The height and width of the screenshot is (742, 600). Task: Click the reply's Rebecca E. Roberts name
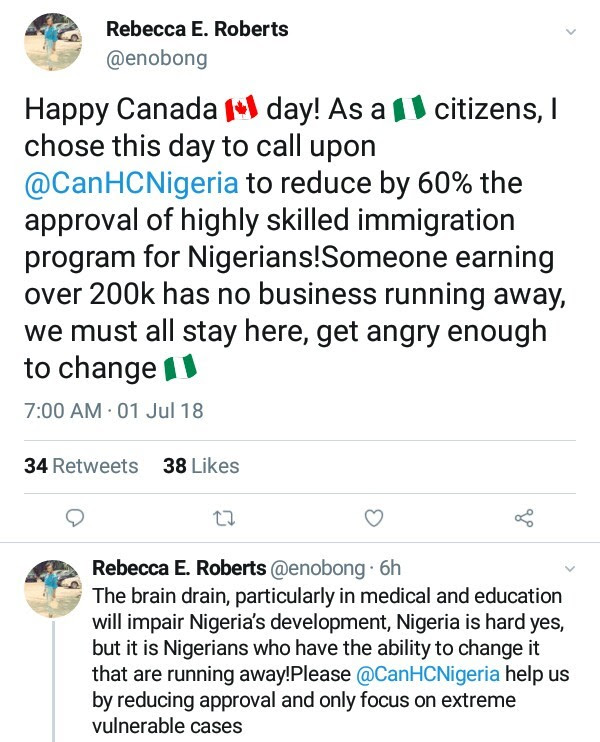tap(178, 569)
